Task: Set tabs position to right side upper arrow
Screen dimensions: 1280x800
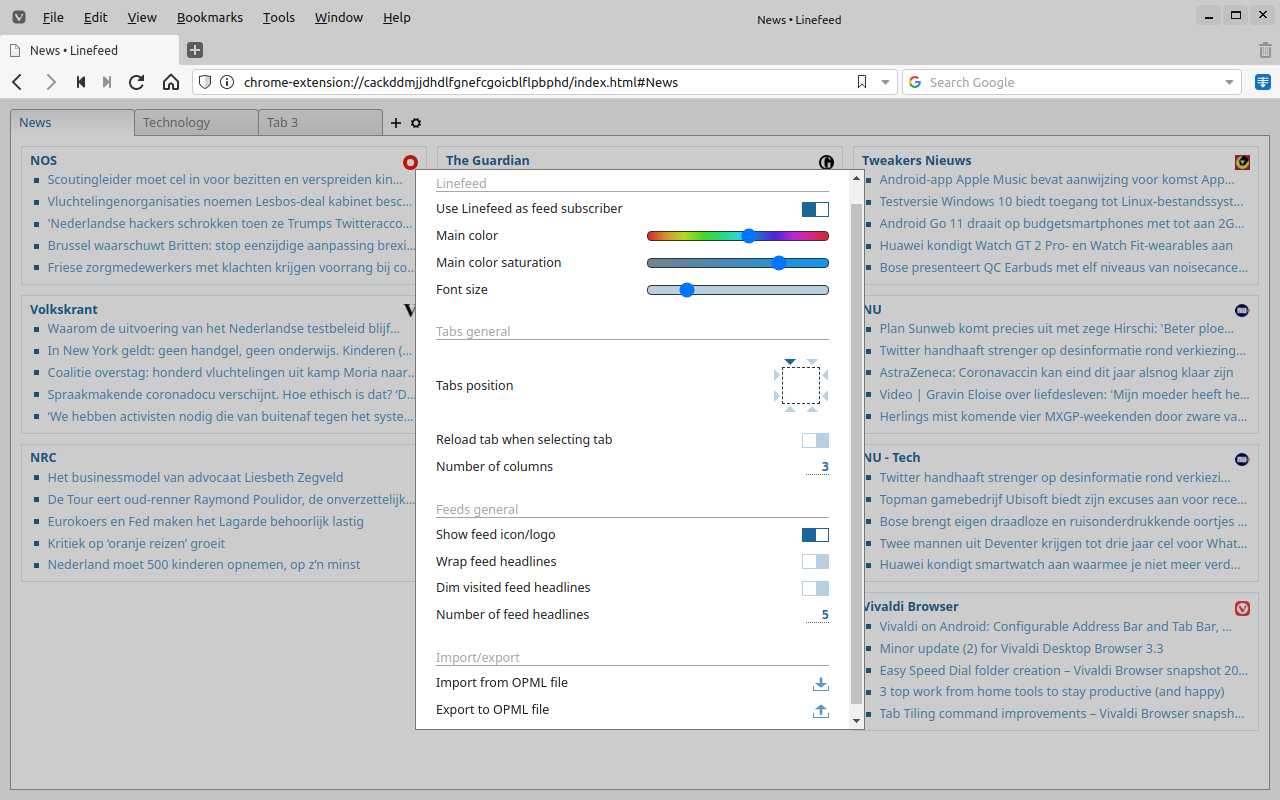Action: coord(824,374)
